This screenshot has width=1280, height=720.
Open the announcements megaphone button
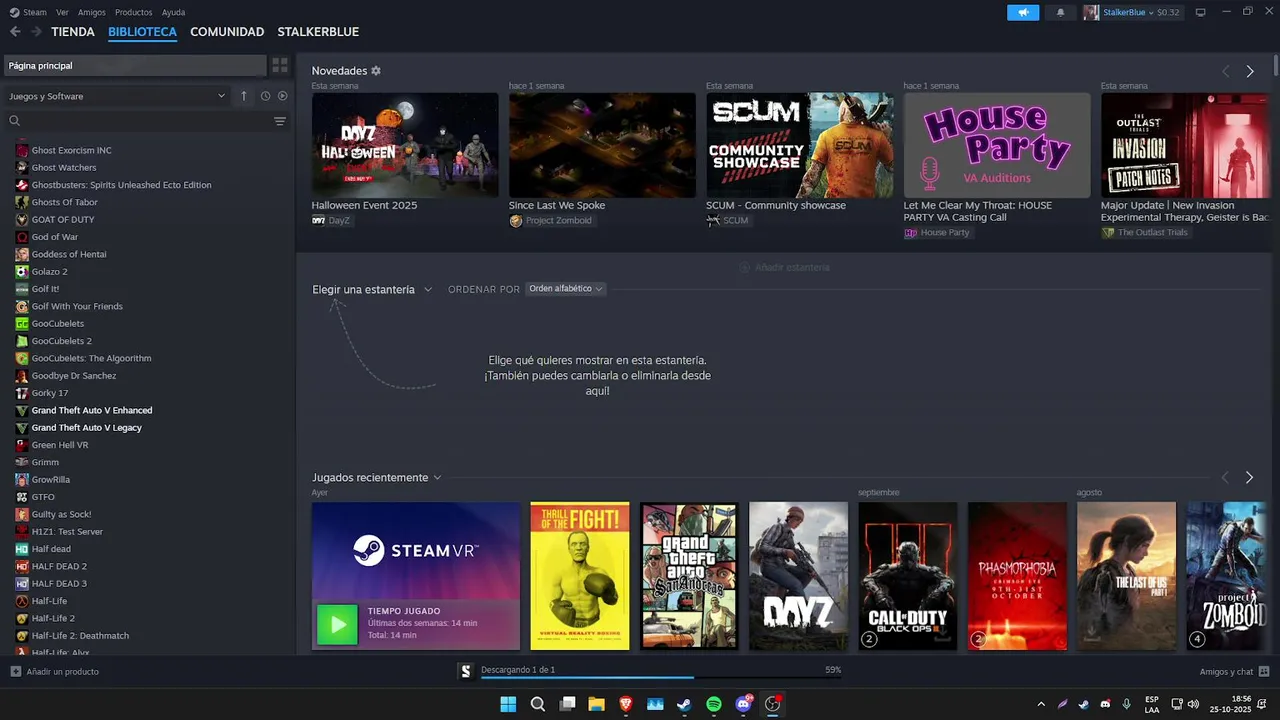pos(1023,12)
